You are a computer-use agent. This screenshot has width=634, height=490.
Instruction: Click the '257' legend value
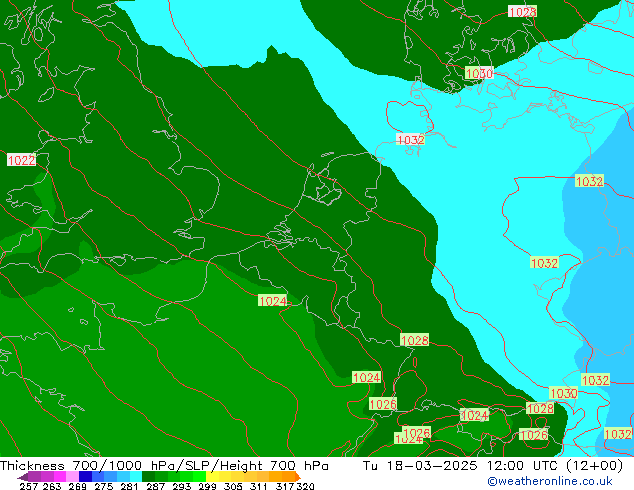(x=29, y=486)
